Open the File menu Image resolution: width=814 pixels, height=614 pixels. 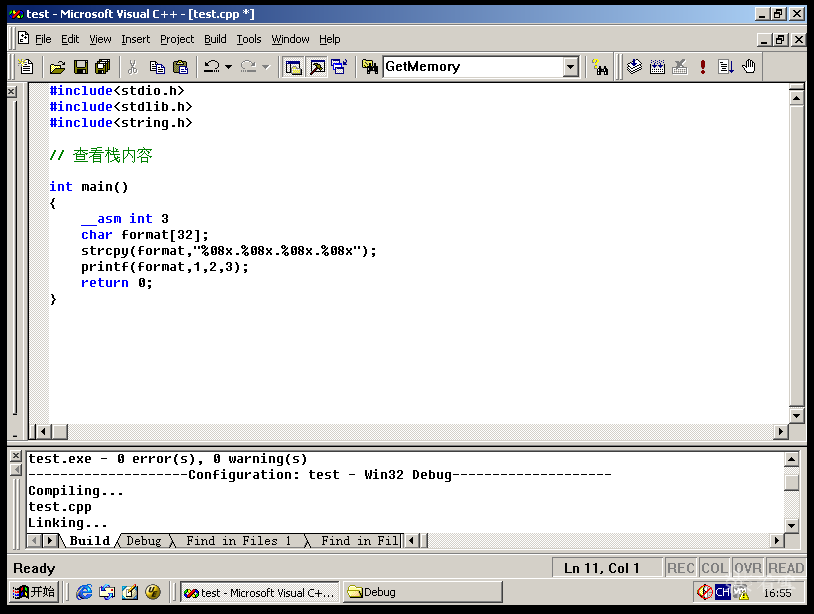(x=43, y=39)
